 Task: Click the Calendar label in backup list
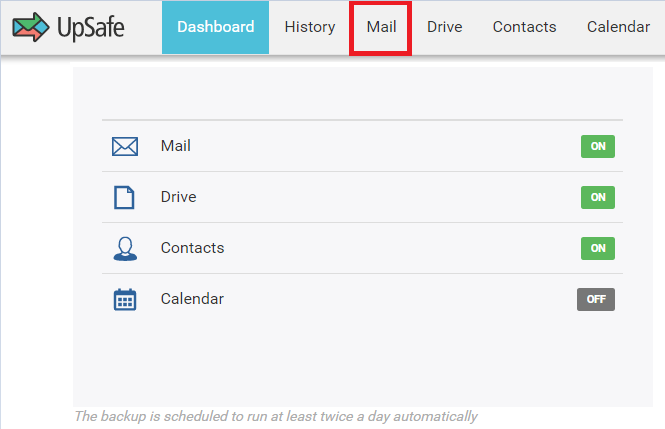point(192,299)
